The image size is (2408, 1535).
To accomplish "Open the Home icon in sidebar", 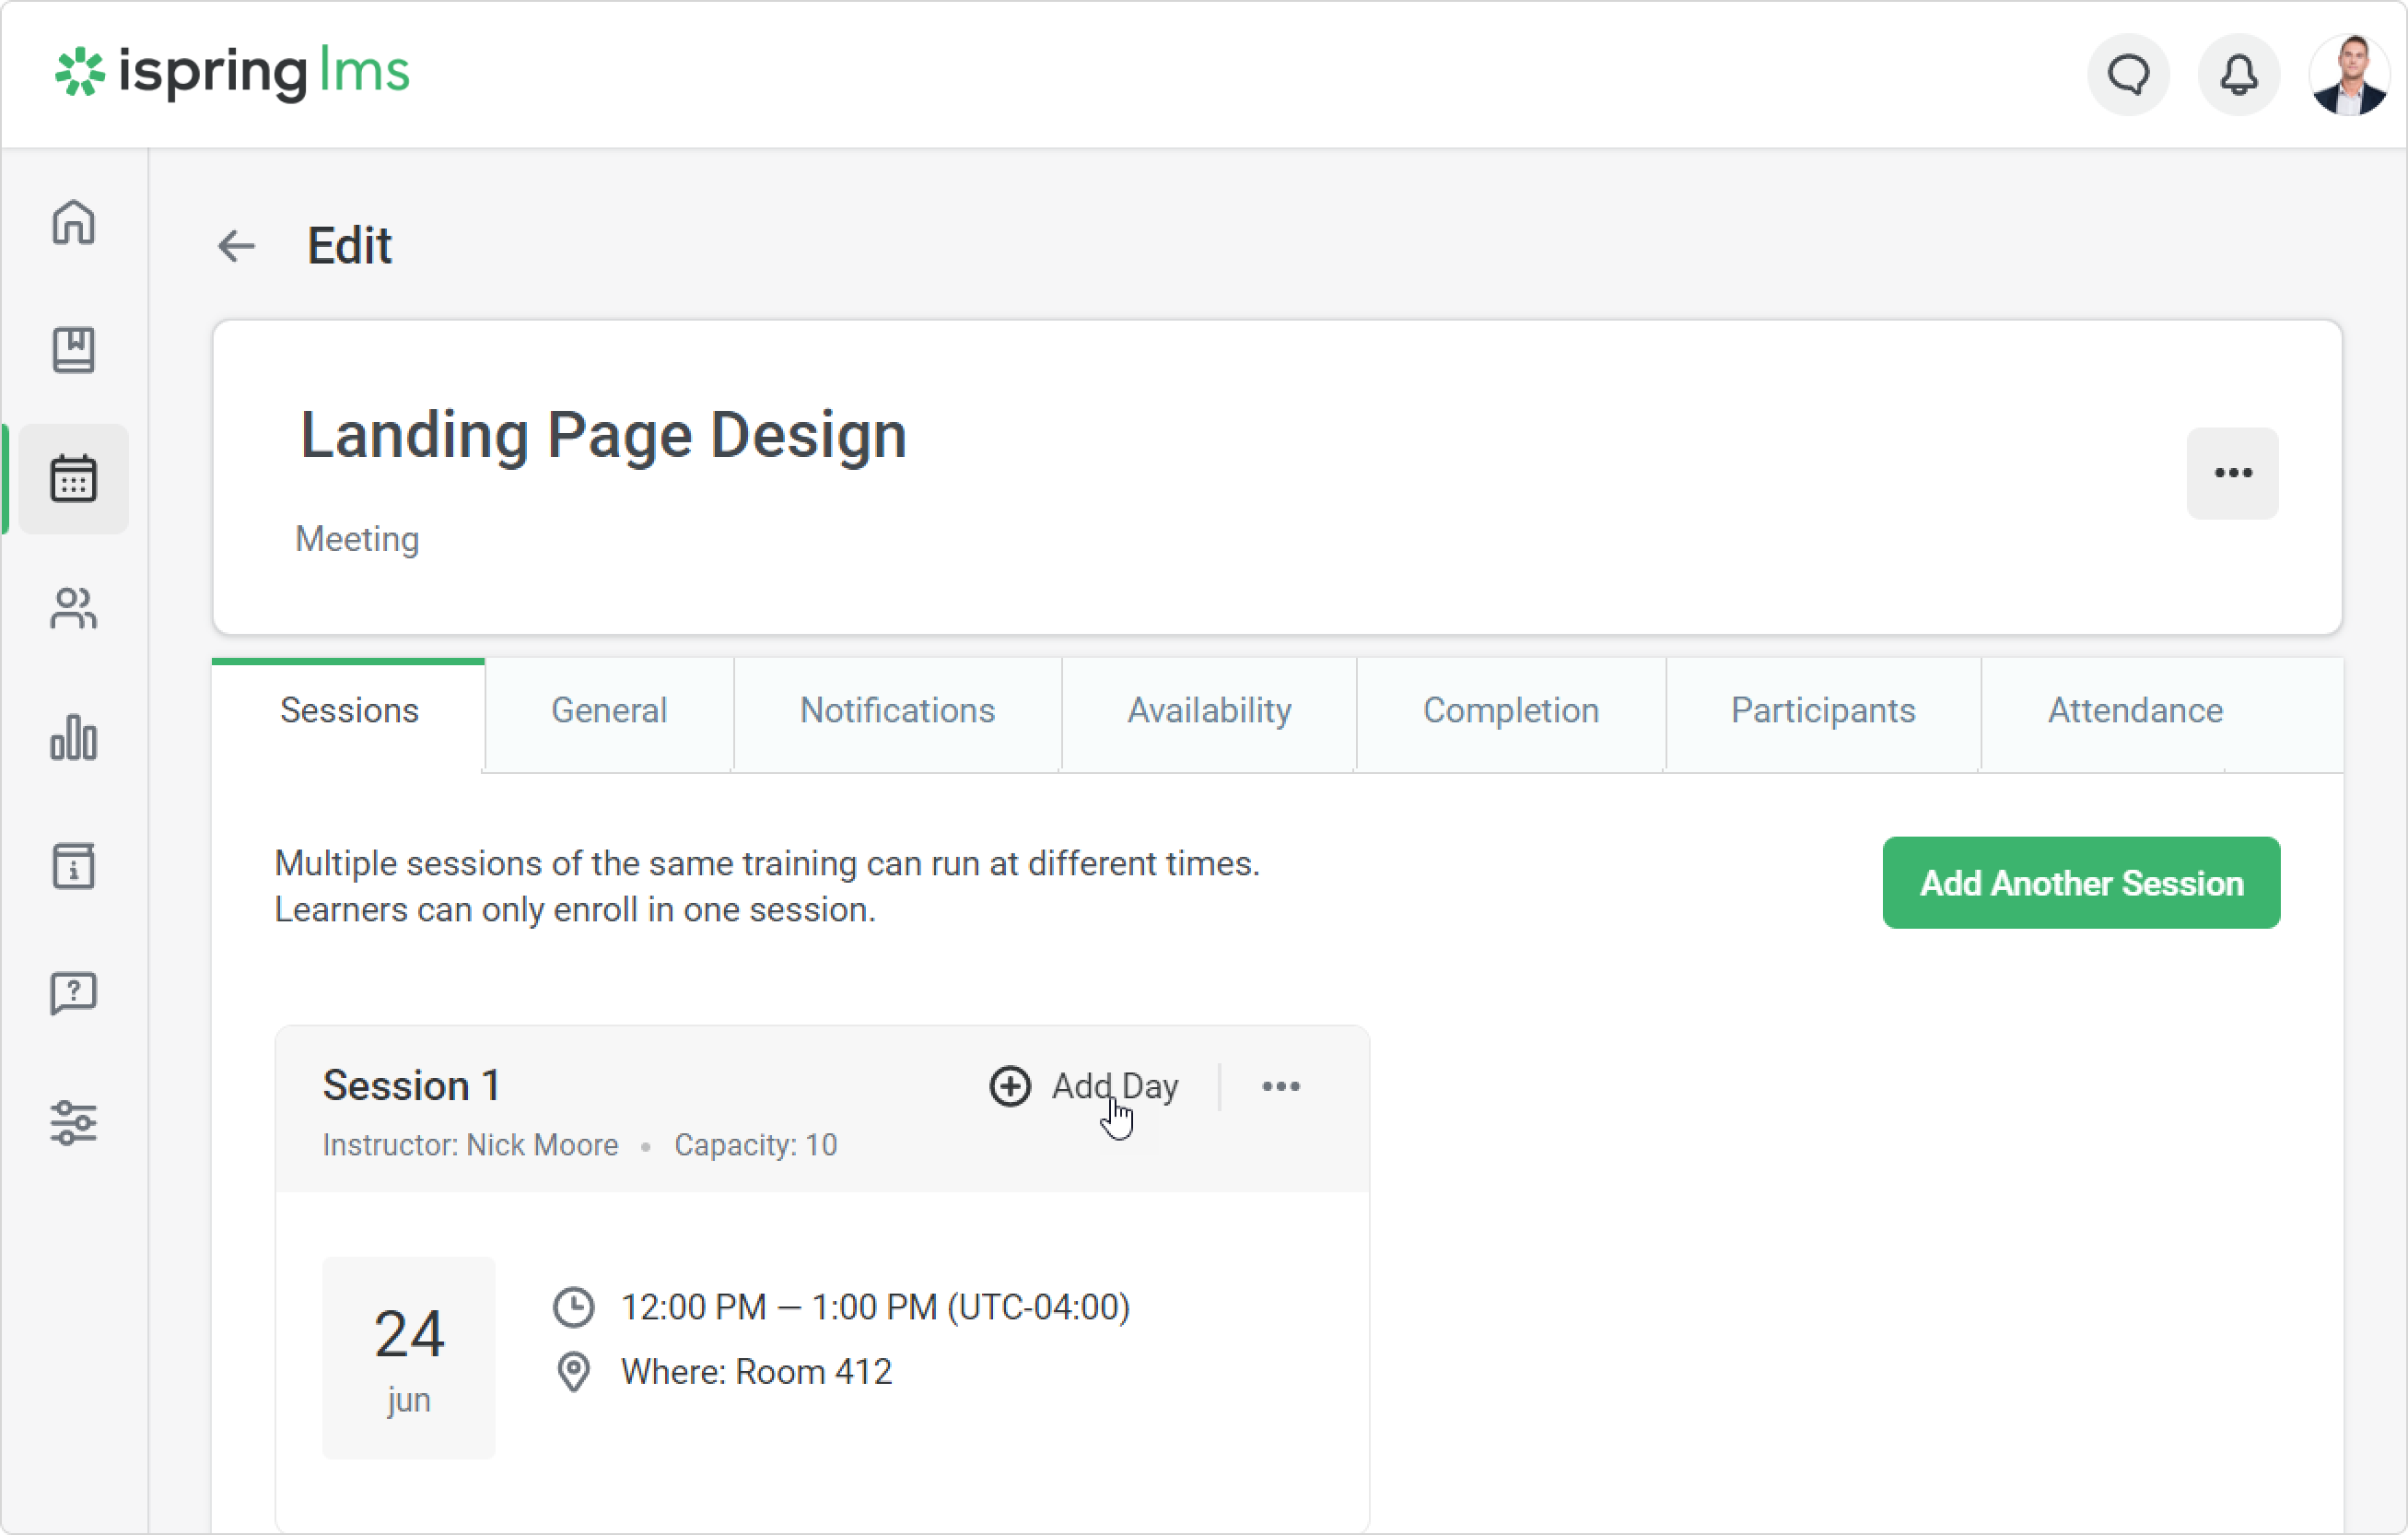I will (x=73, y=222).
